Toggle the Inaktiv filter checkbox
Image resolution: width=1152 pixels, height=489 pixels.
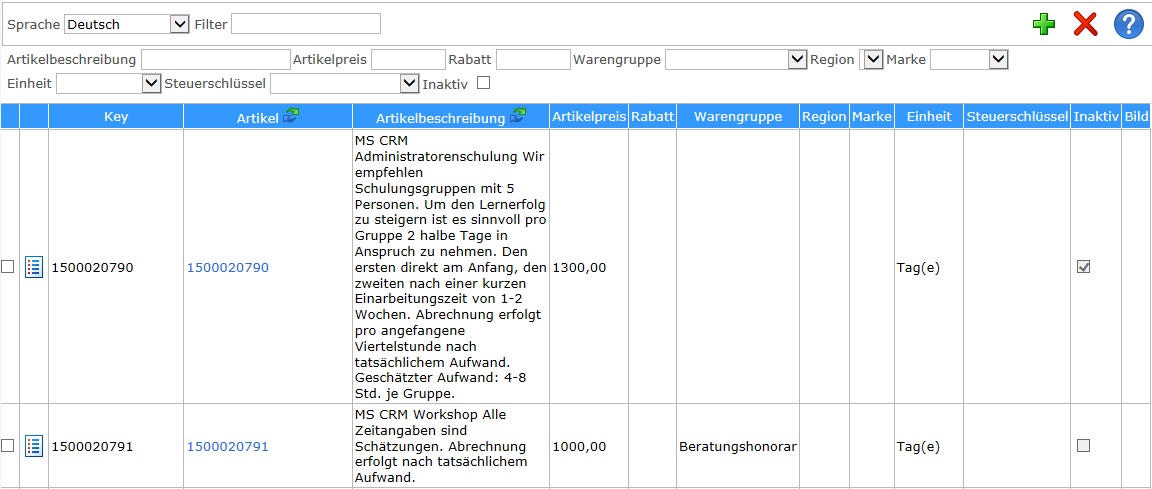[483, 83]
